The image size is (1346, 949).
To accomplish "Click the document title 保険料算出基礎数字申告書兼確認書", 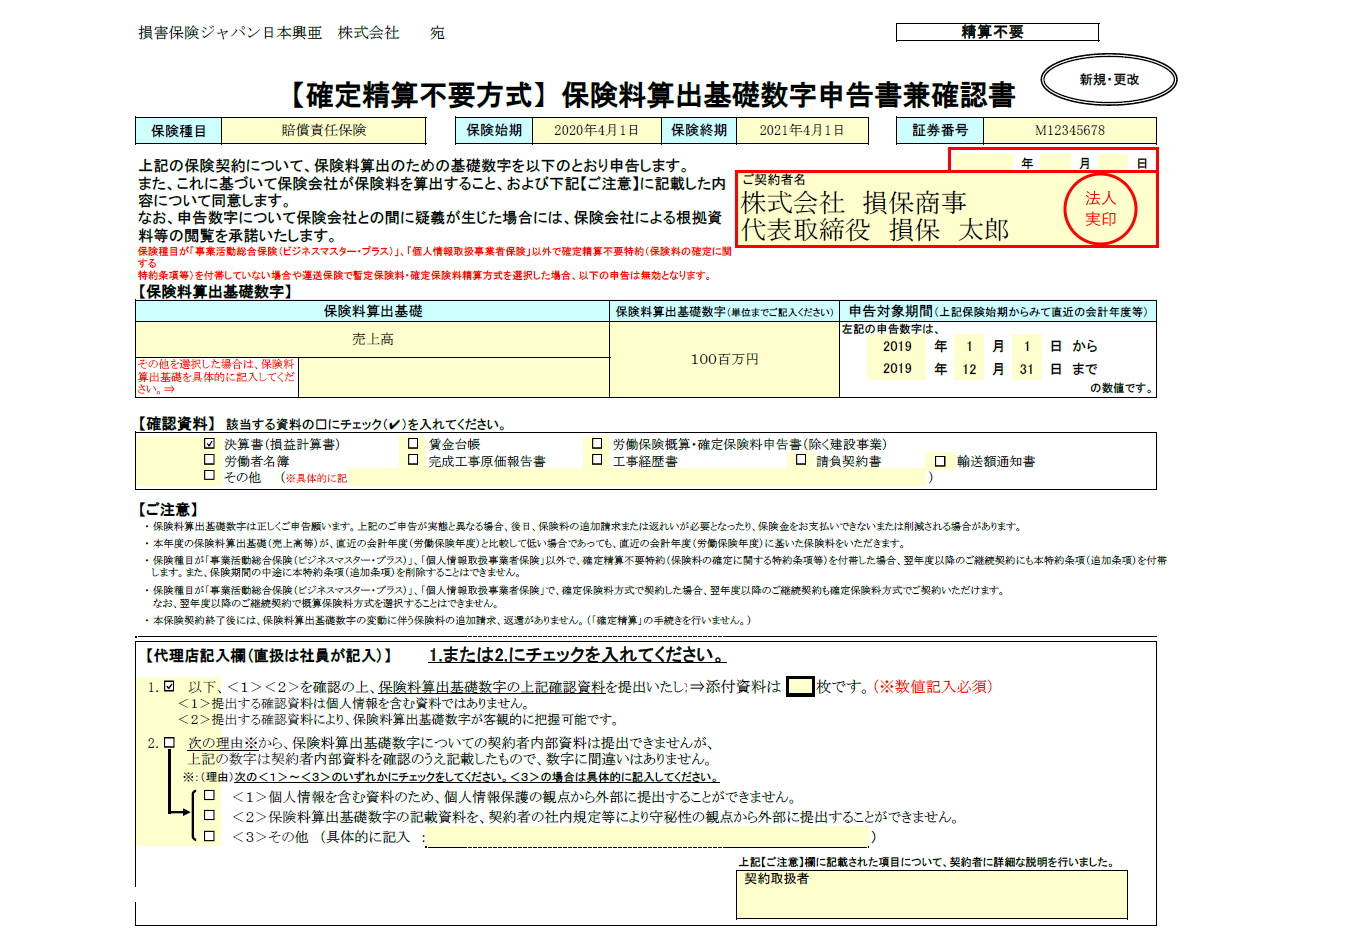I will 788,96.
